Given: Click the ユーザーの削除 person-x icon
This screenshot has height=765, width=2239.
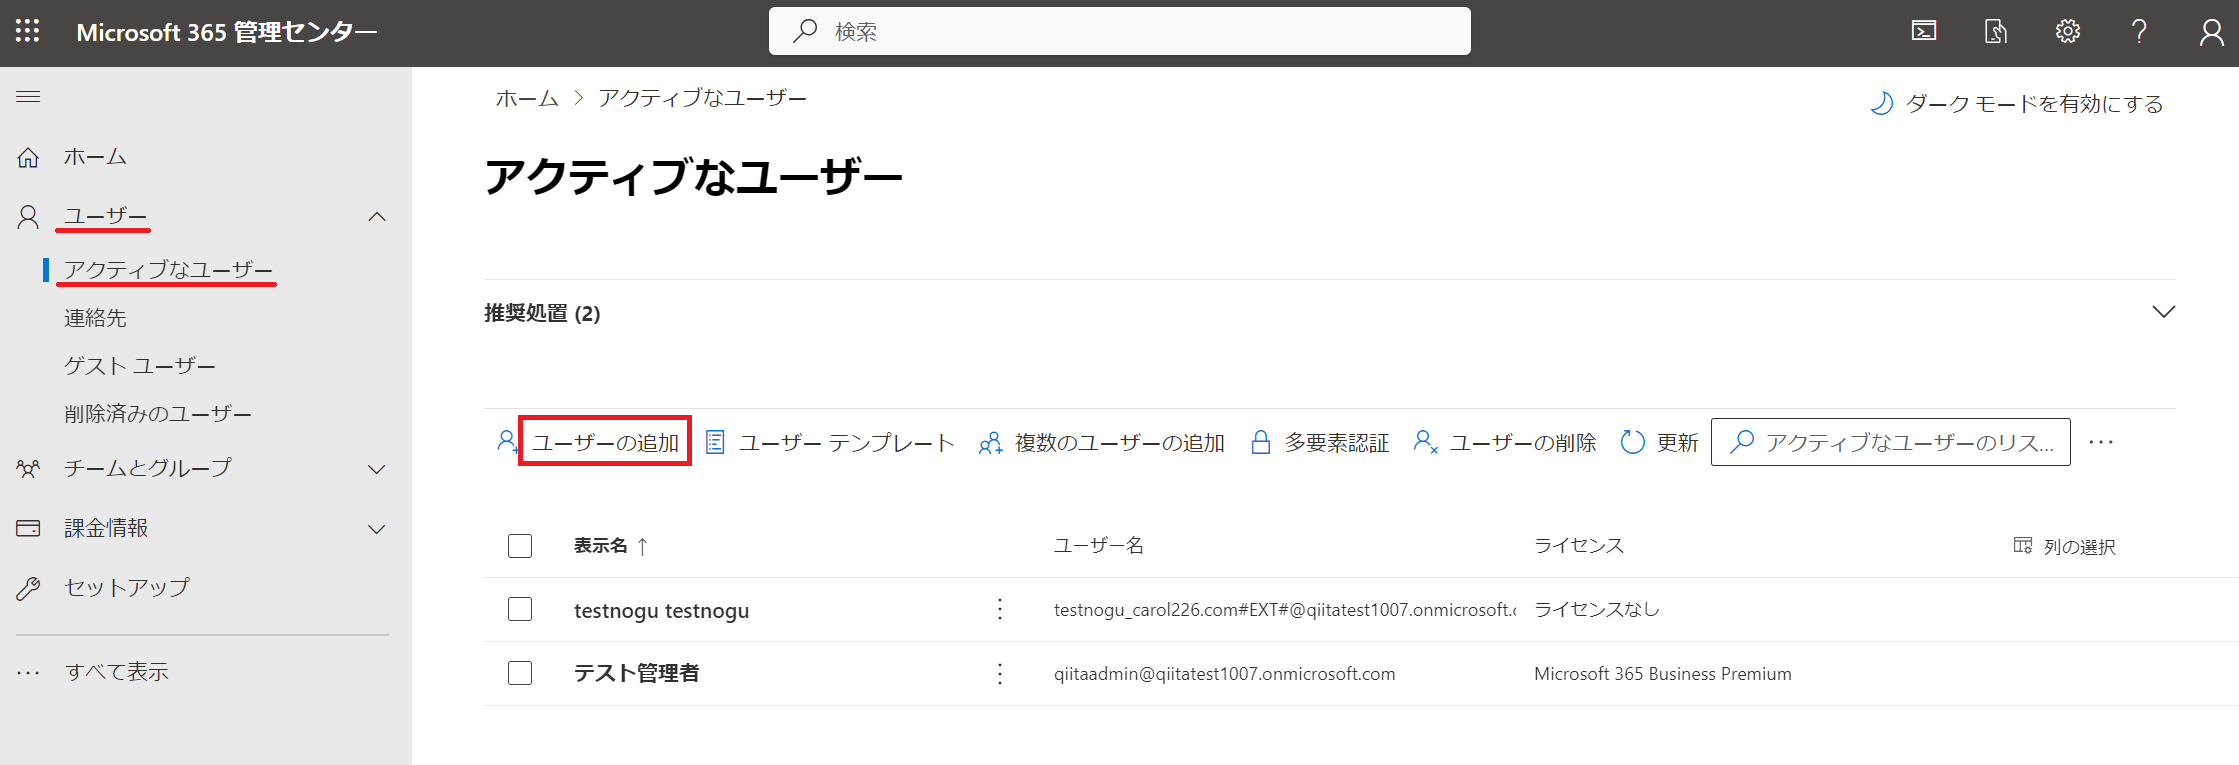Looking at the screenshot, I should tap(1425, 442).
